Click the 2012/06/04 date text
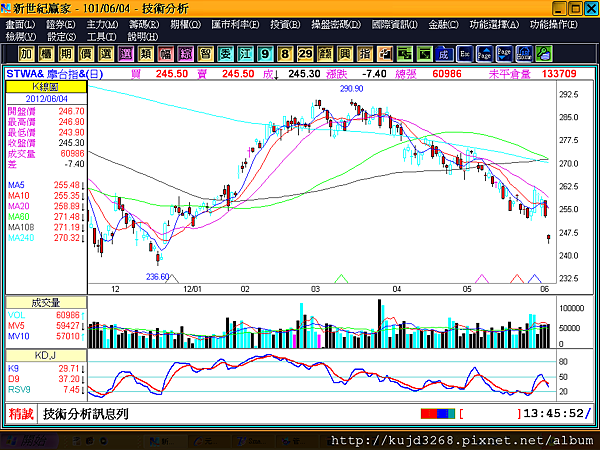600x450 pixels. (47, 99)
